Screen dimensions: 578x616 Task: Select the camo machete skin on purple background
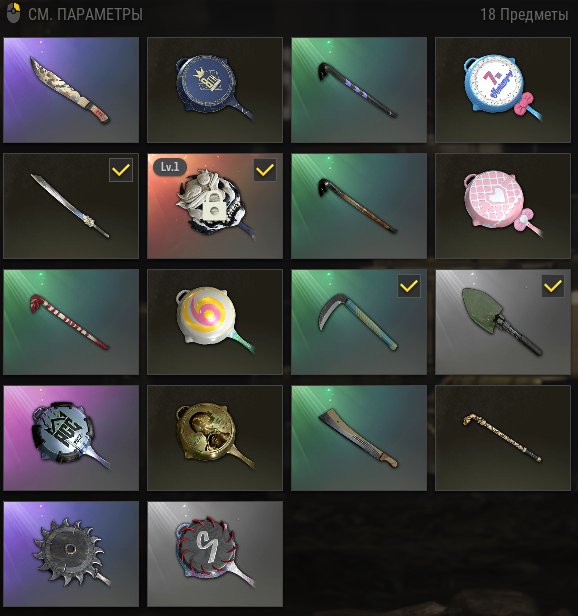[71, 90]
